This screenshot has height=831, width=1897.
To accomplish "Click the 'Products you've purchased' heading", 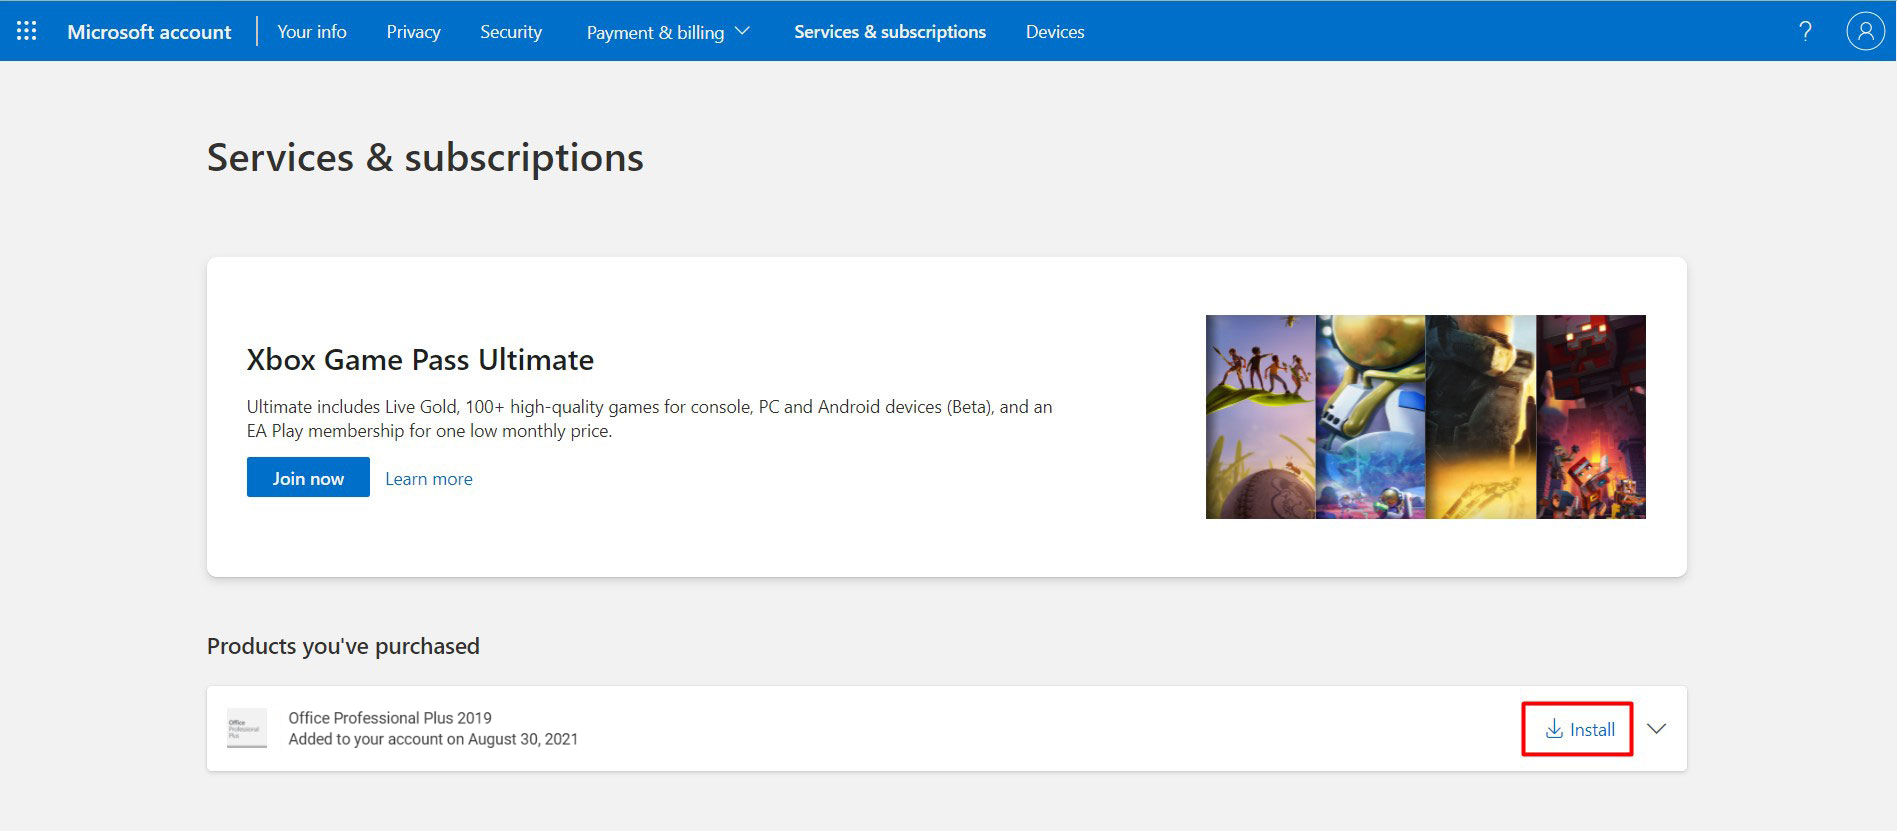I will tap(343, 646).
